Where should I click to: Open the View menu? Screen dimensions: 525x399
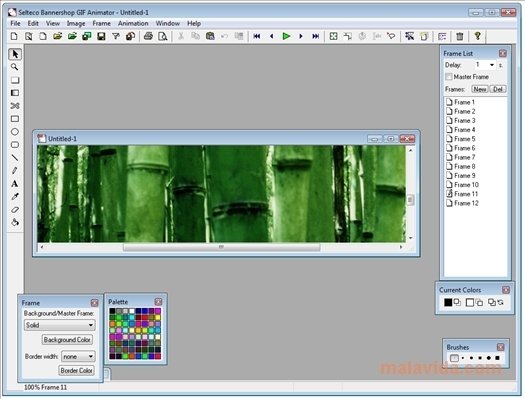click(x=53, y=23)
